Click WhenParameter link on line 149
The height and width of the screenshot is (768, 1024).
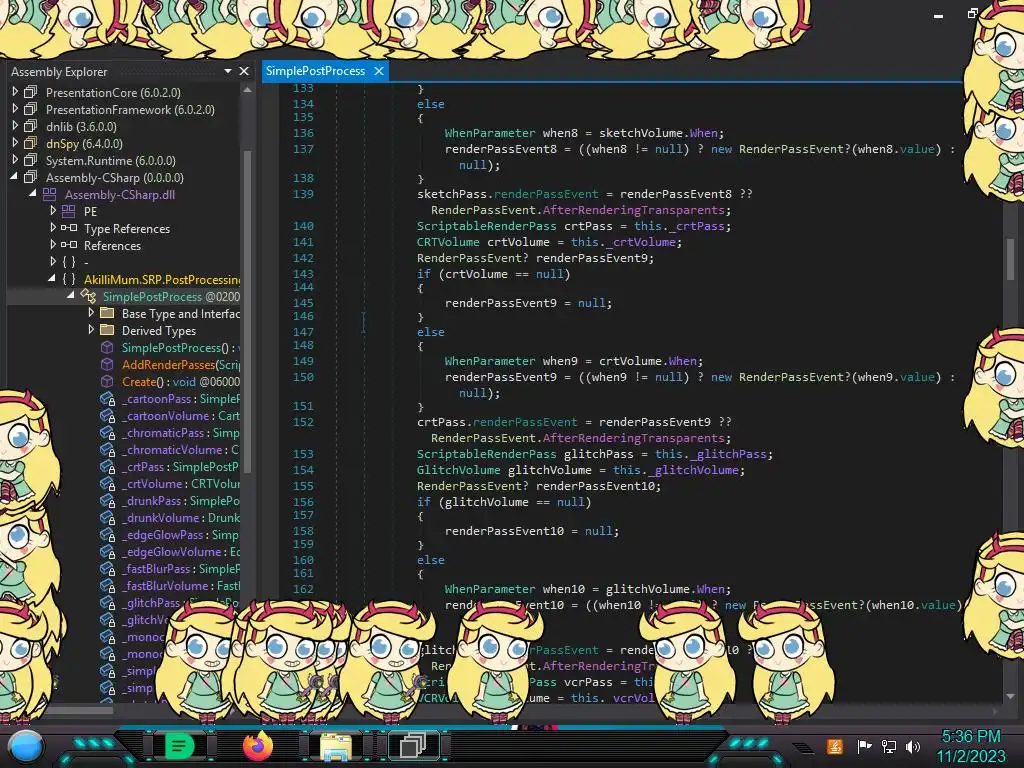tap(490, 360)
